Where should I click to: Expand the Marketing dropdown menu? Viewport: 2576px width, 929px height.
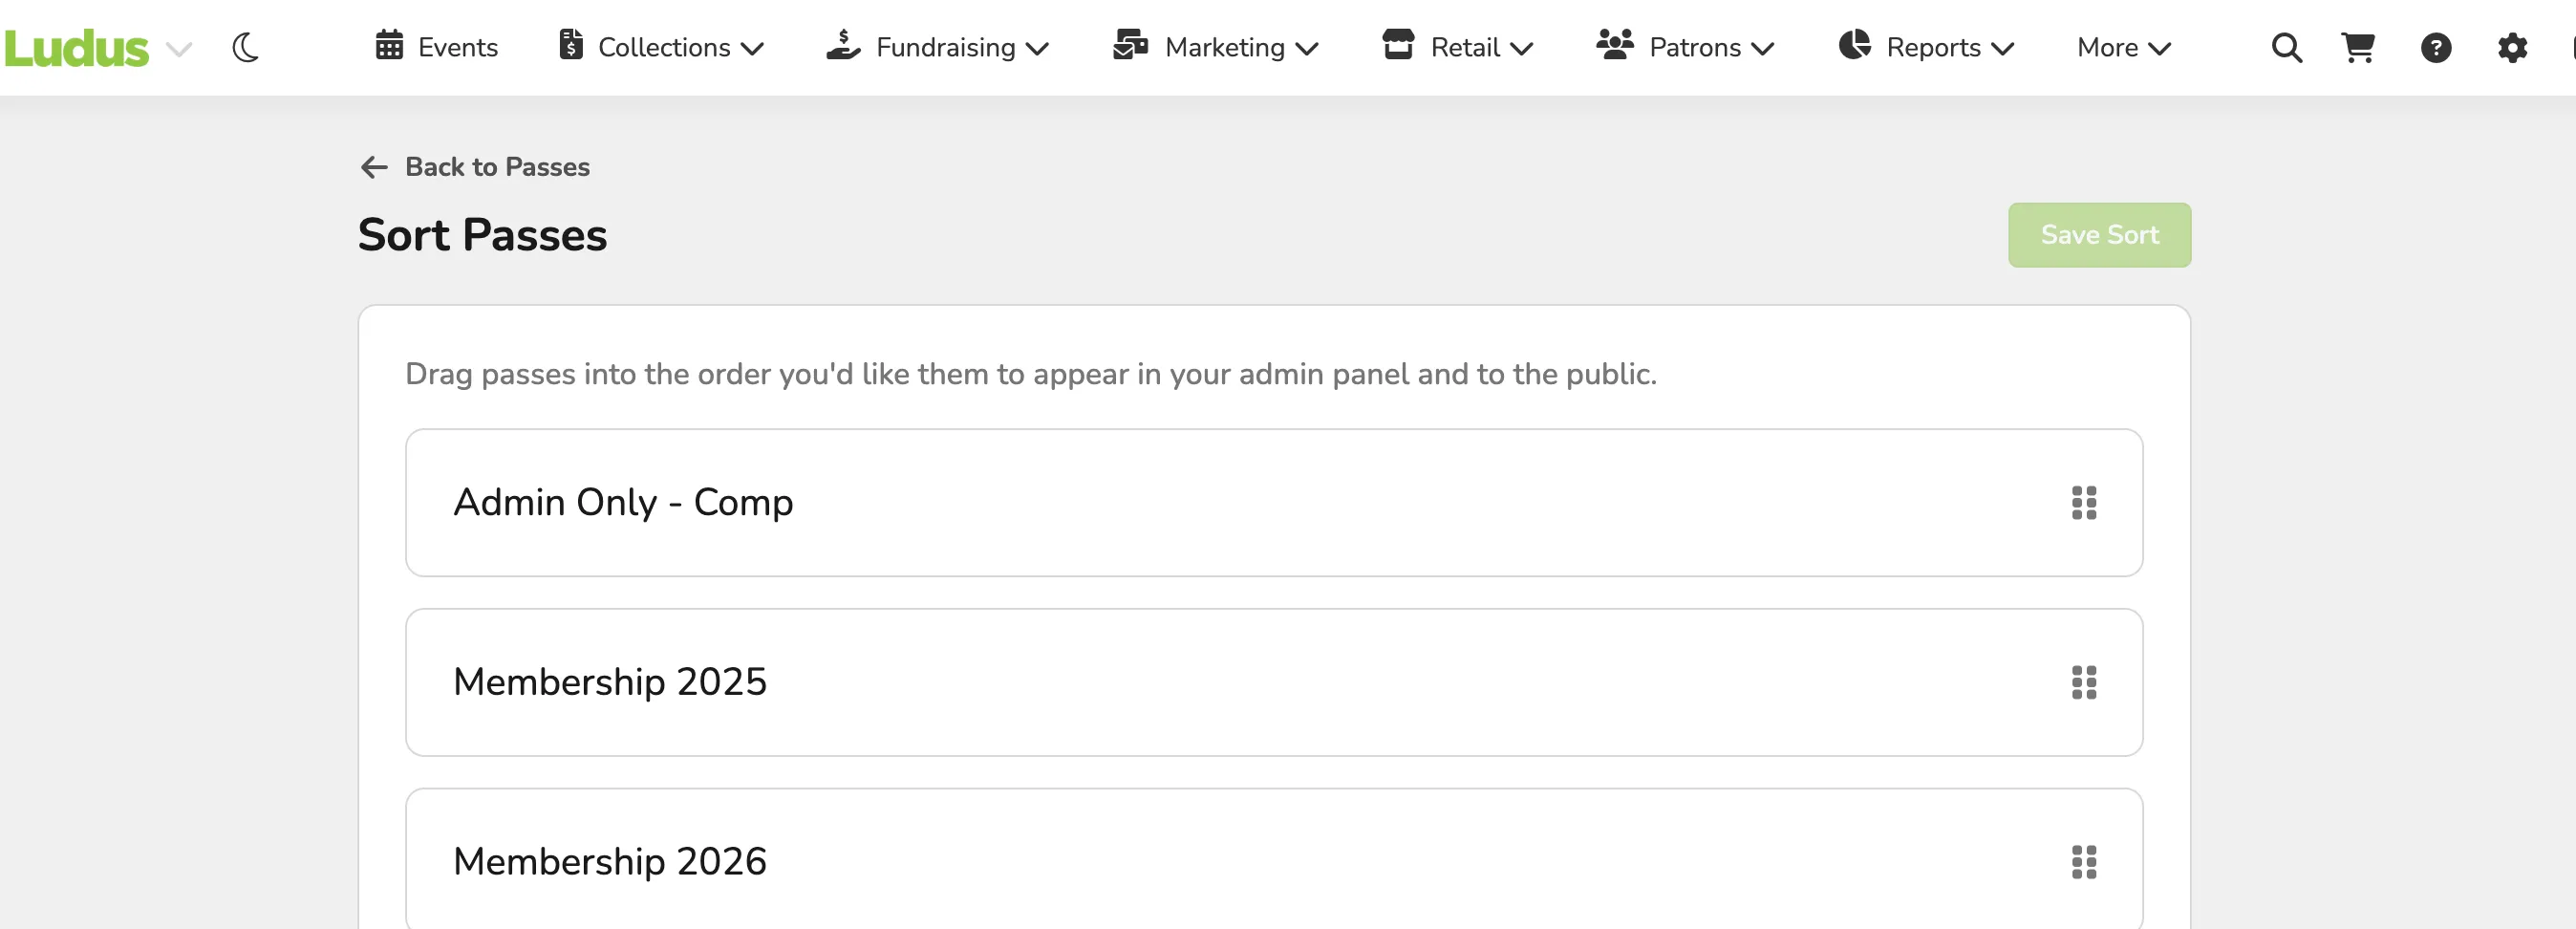[1216, 46]
